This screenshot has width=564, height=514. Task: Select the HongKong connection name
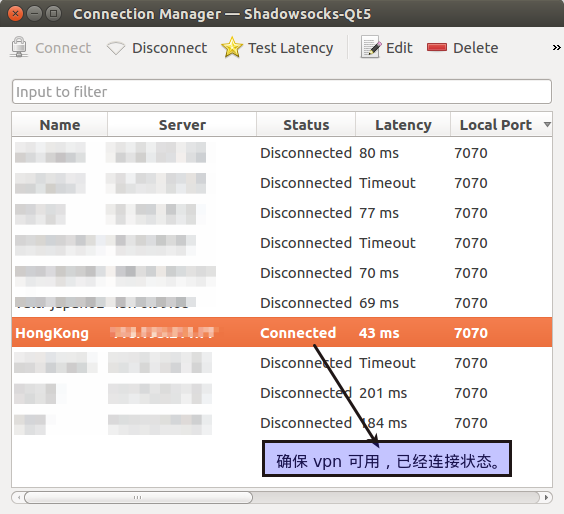coord(52,333)
